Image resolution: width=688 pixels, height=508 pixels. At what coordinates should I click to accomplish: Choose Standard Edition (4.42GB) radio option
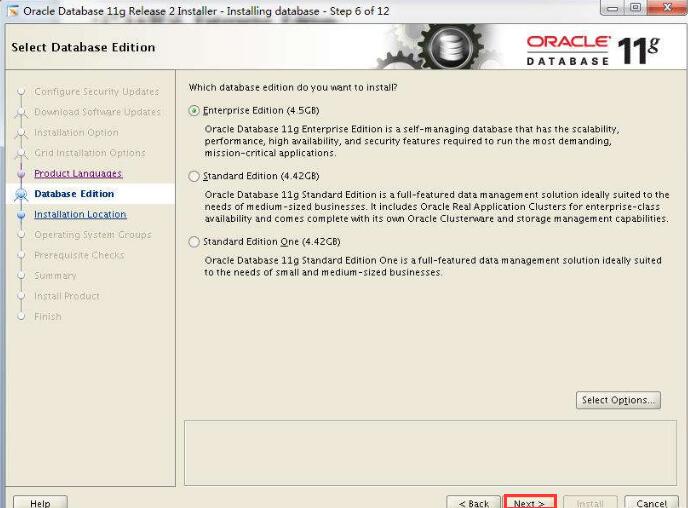194,176
